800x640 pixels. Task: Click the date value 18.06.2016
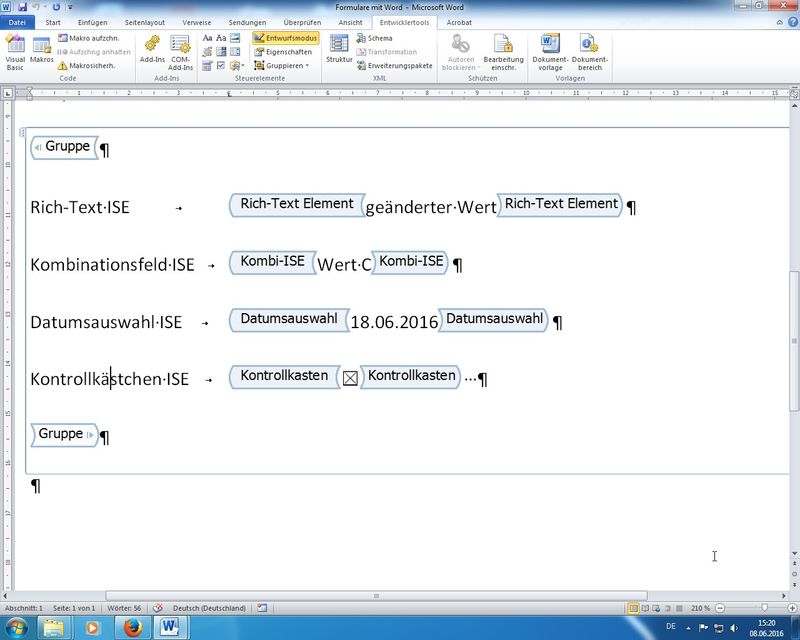pyautogui.click(x=394, y=322)
